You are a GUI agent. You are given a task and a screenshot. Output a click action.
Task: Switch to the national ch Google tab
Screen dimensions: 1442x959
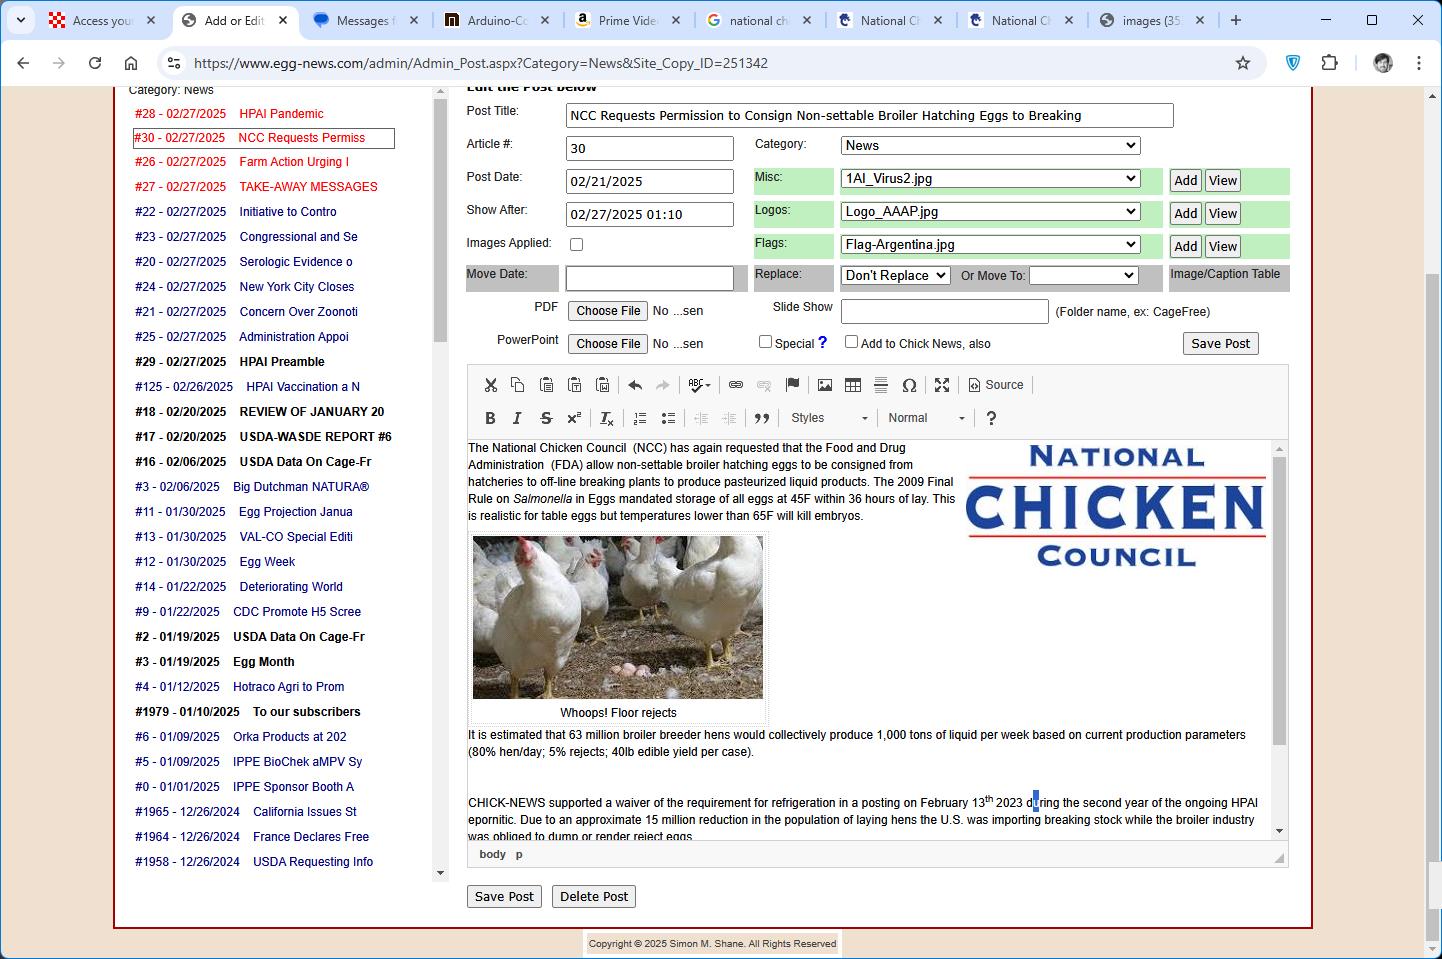(x=759, y=21)
